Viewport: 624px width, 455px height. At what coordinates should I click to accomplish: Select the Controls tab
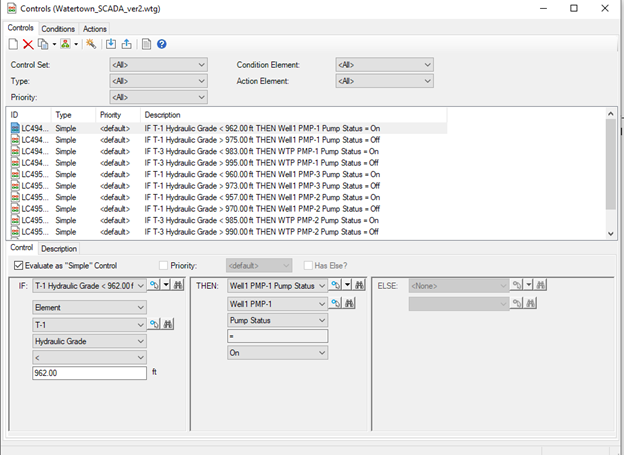pyautogui.click(x=21, y=28)
